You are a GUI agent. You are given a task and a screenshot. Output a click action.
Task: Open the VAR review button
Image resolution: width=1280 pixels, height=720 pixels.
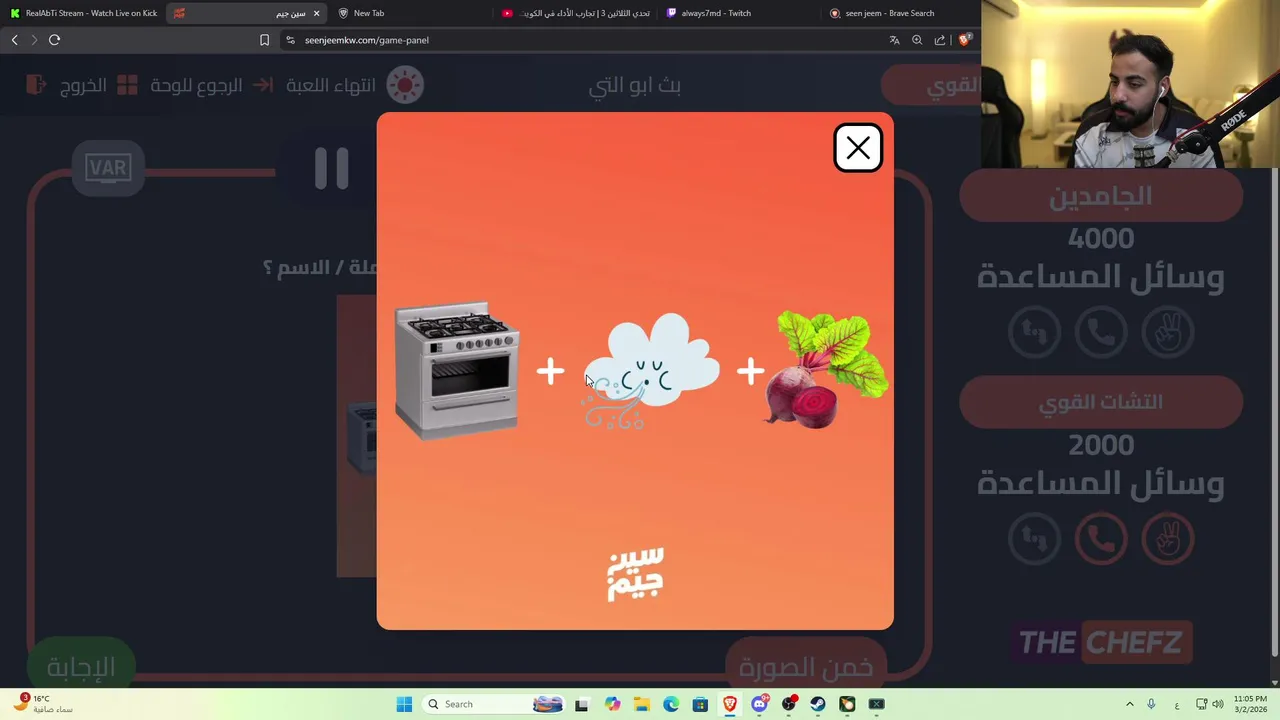point(108,167)
